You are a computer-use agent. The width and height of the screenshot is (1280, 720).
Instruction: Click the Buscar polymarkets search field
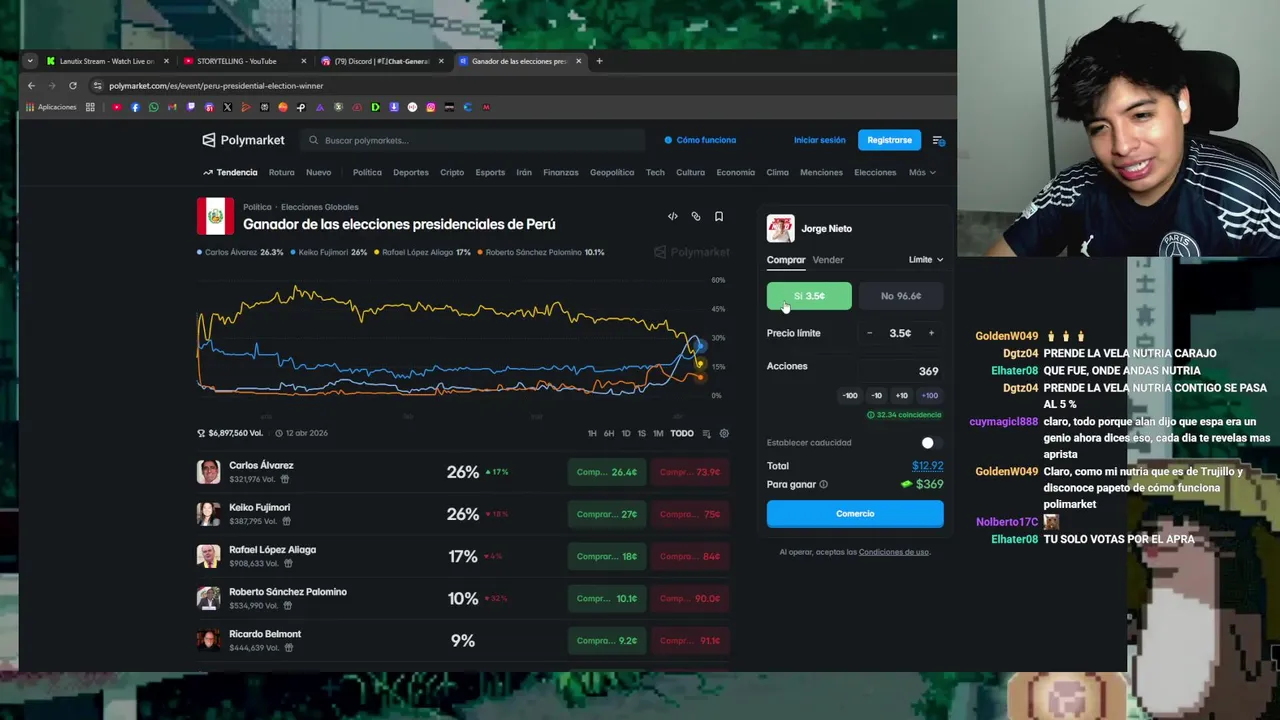pos(473,140)
